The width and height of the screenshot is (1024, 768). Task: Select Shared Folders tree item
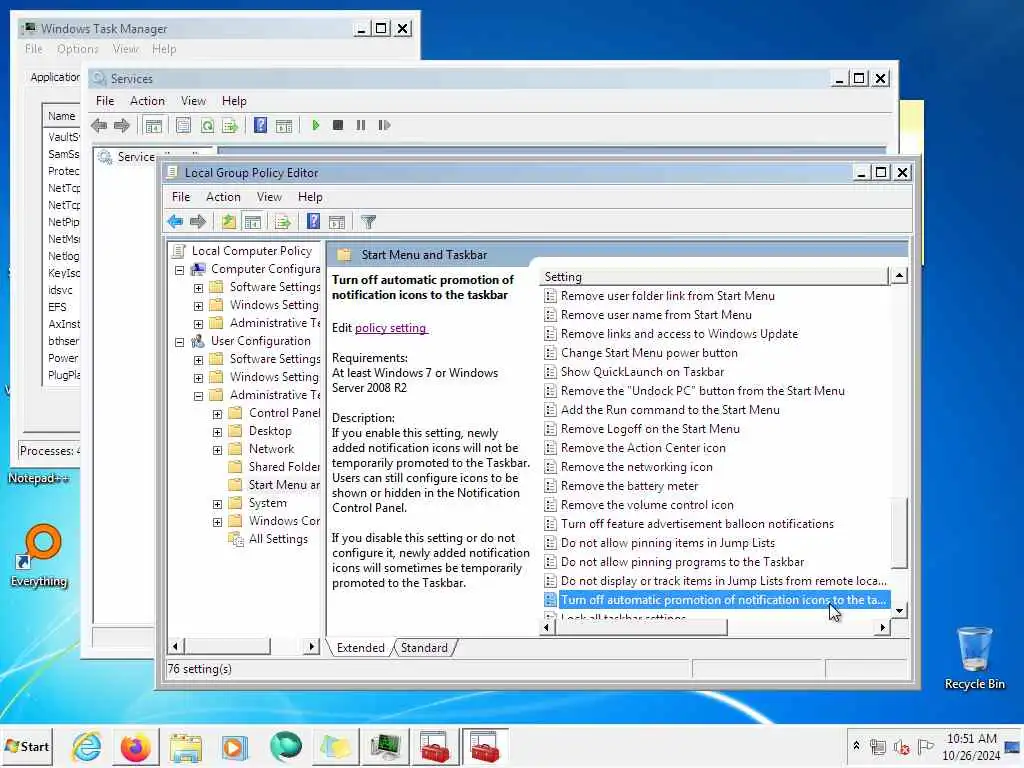(274, 467)
